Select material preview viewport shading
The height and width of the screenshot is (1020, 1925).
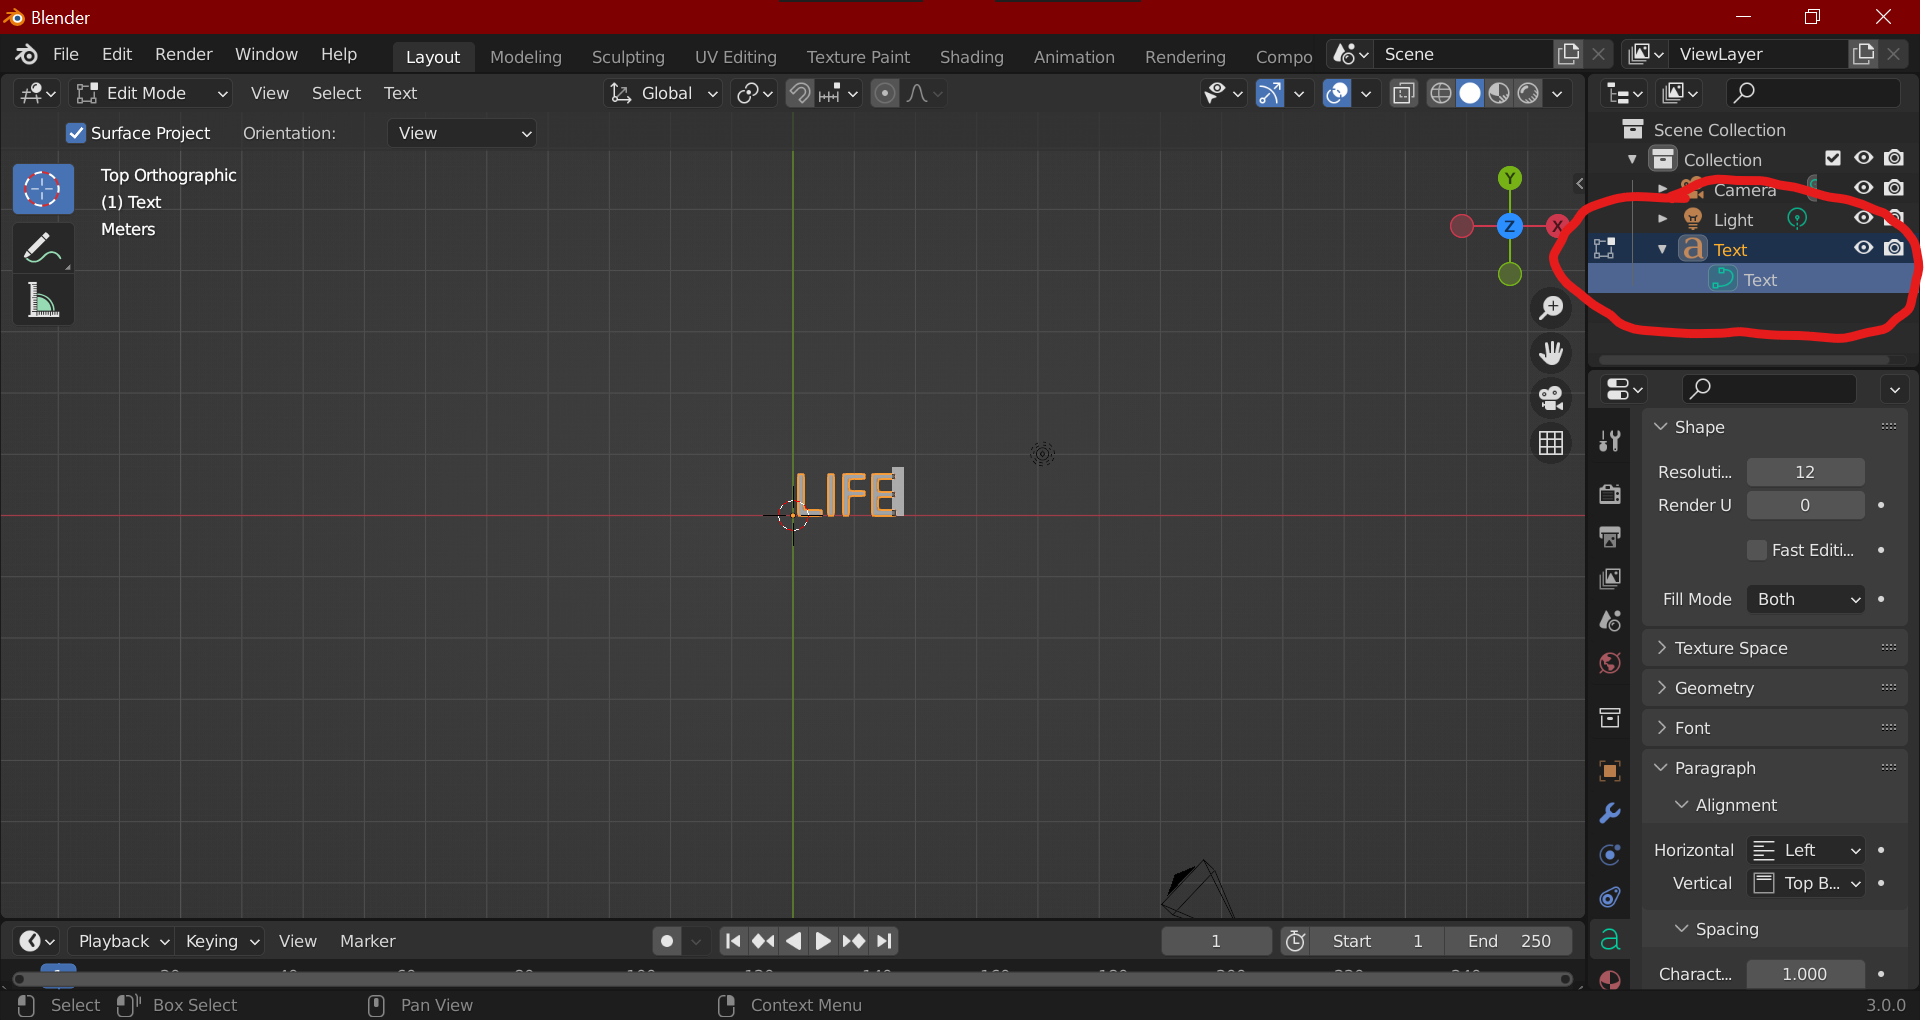tap(1499, 93)
